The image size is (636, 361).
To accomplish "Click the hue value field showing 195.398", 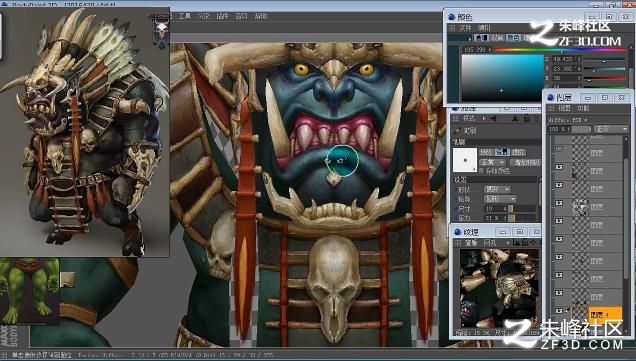I will 477,50.
